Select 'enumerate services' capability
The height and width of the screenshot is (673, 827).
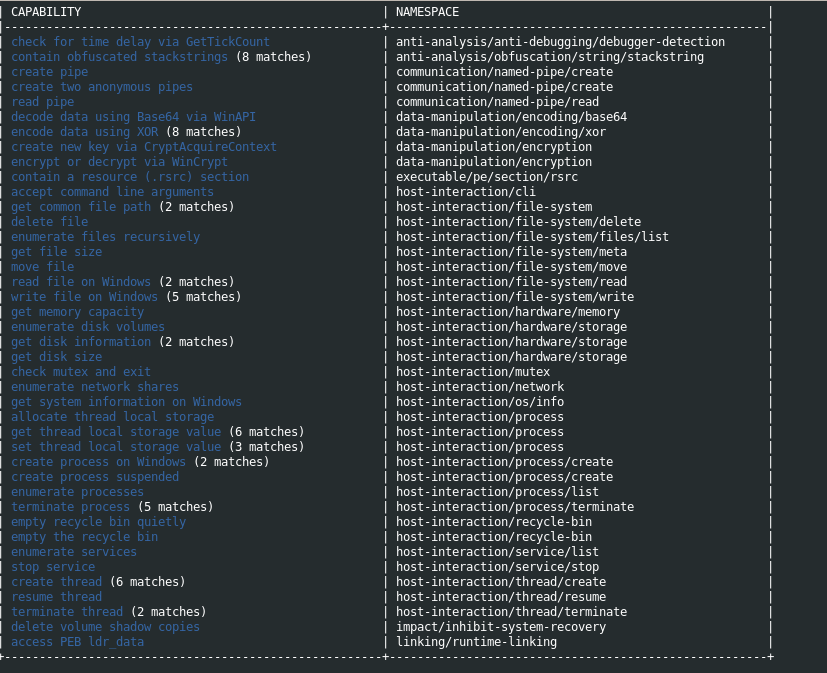click(x=74, y=552)
